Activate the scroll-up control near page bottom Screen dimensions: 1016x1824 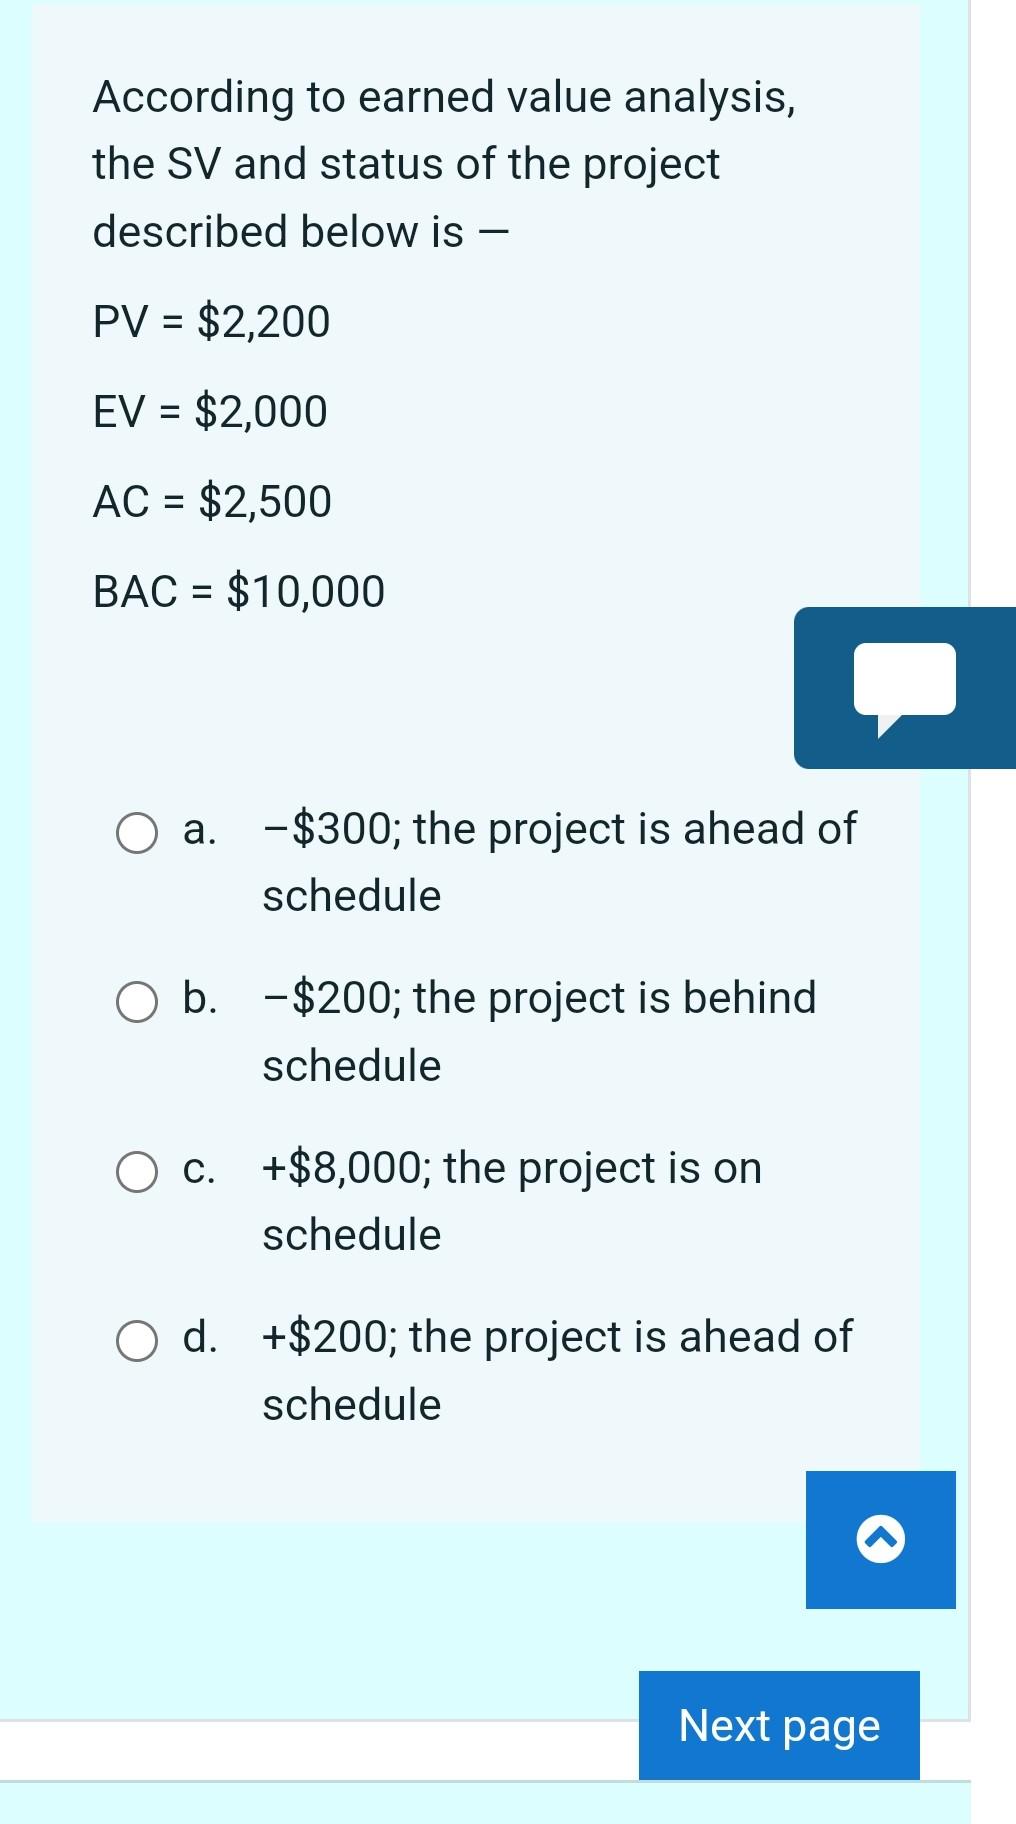click(x=880, y=1540)
